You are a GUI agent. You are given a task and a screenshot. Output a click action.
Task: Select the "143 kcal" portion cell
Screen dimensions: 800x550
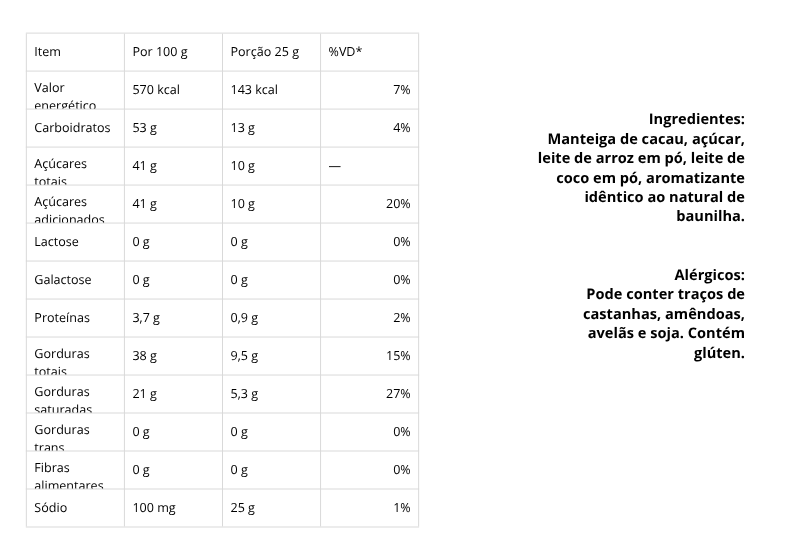254,90
